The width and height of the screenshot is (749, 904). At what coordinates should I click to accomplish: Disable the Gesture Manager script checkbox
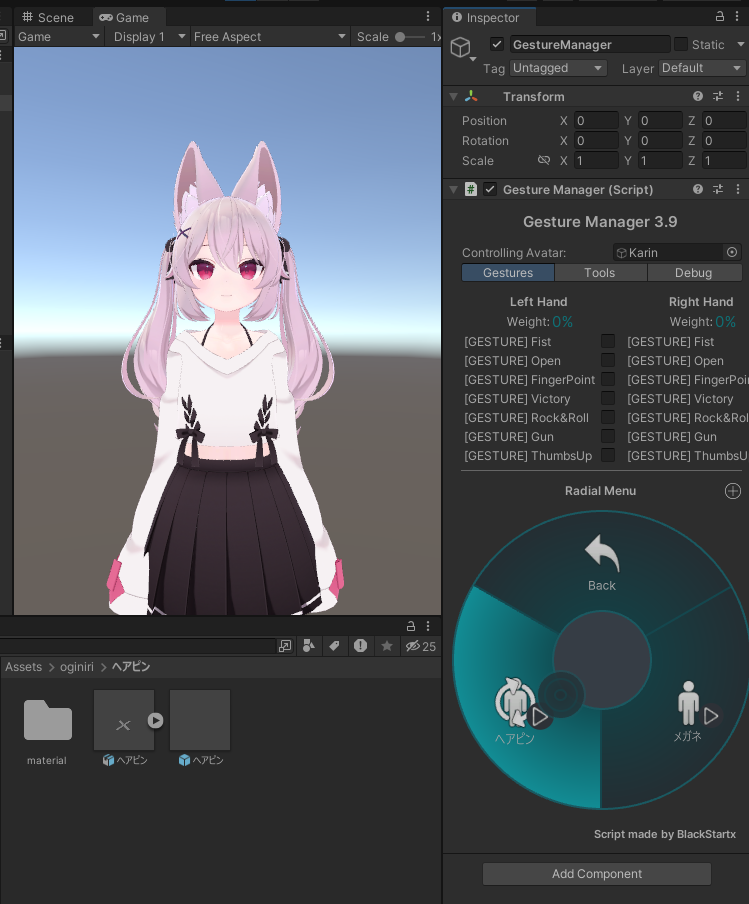(490, 189)
